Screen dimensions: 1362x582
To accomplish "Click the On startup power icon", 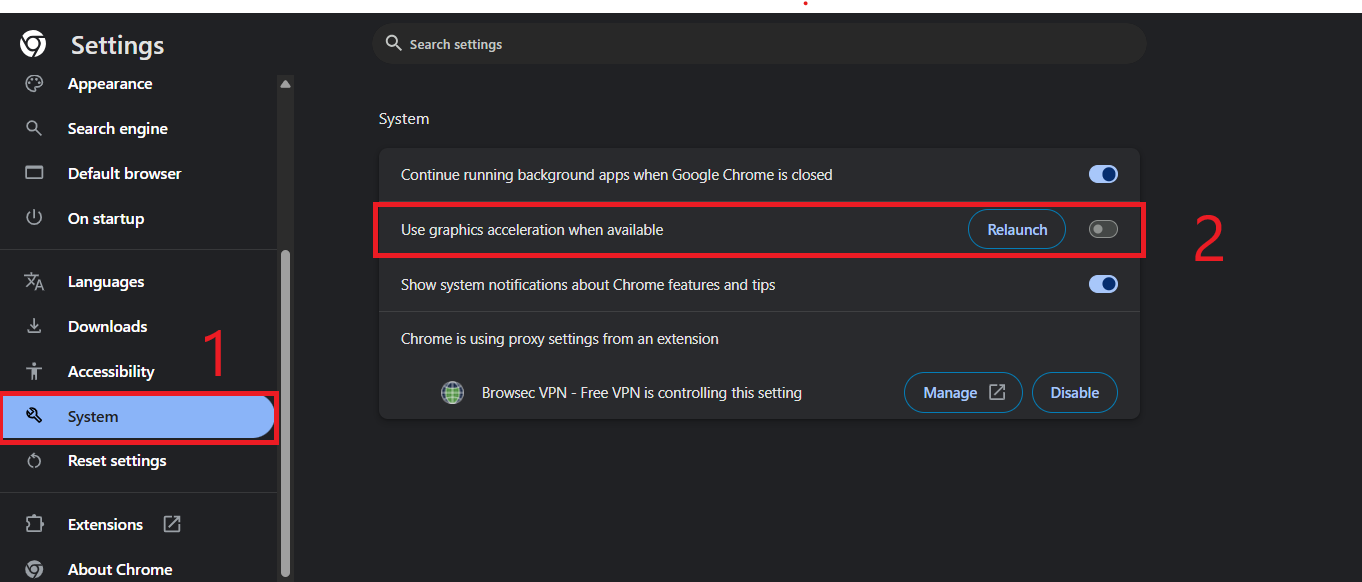I will click(x=34, y=218).
